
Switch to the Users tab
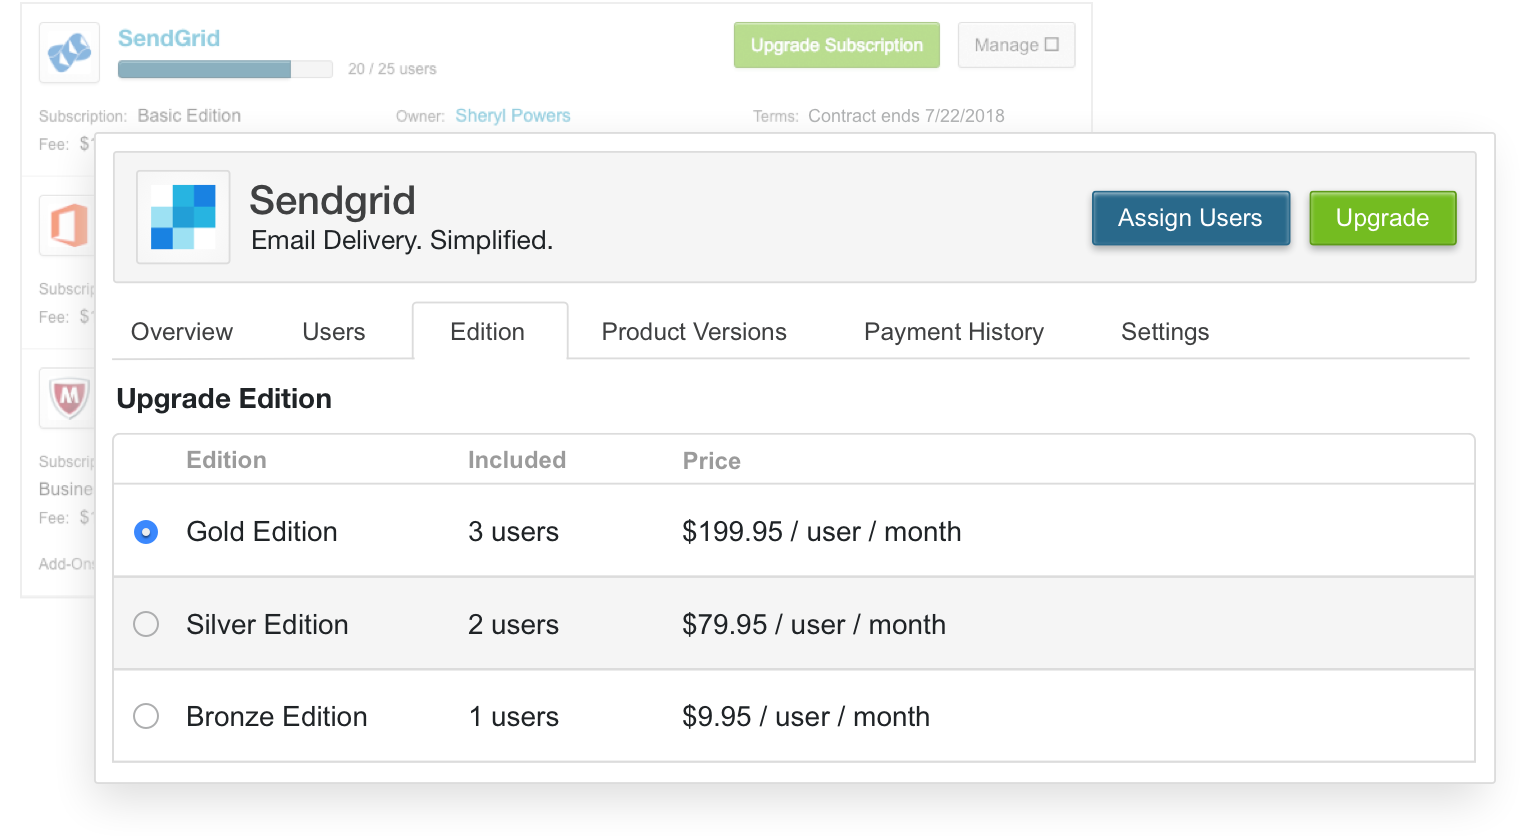334,332
